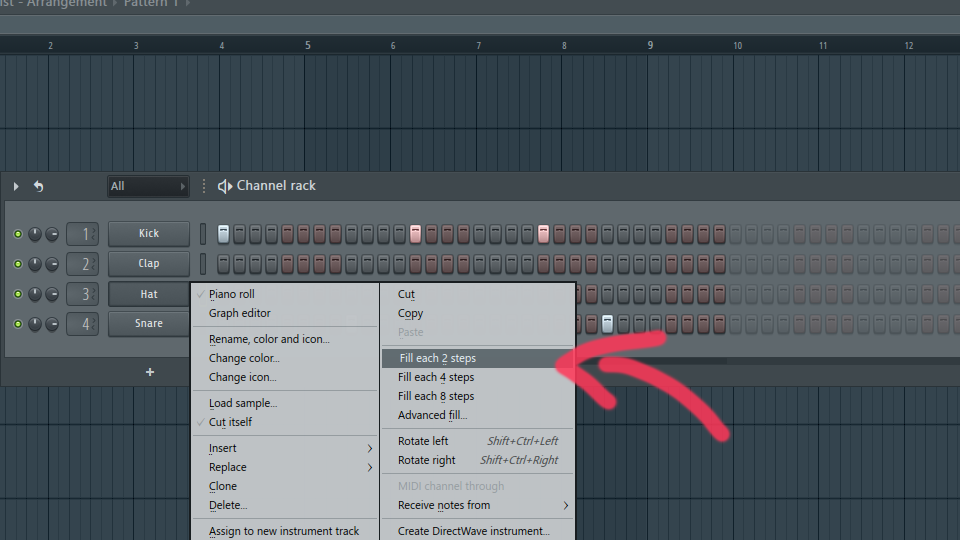
Task: Add a new channel with plus button
Action: (x=149, y=372)
